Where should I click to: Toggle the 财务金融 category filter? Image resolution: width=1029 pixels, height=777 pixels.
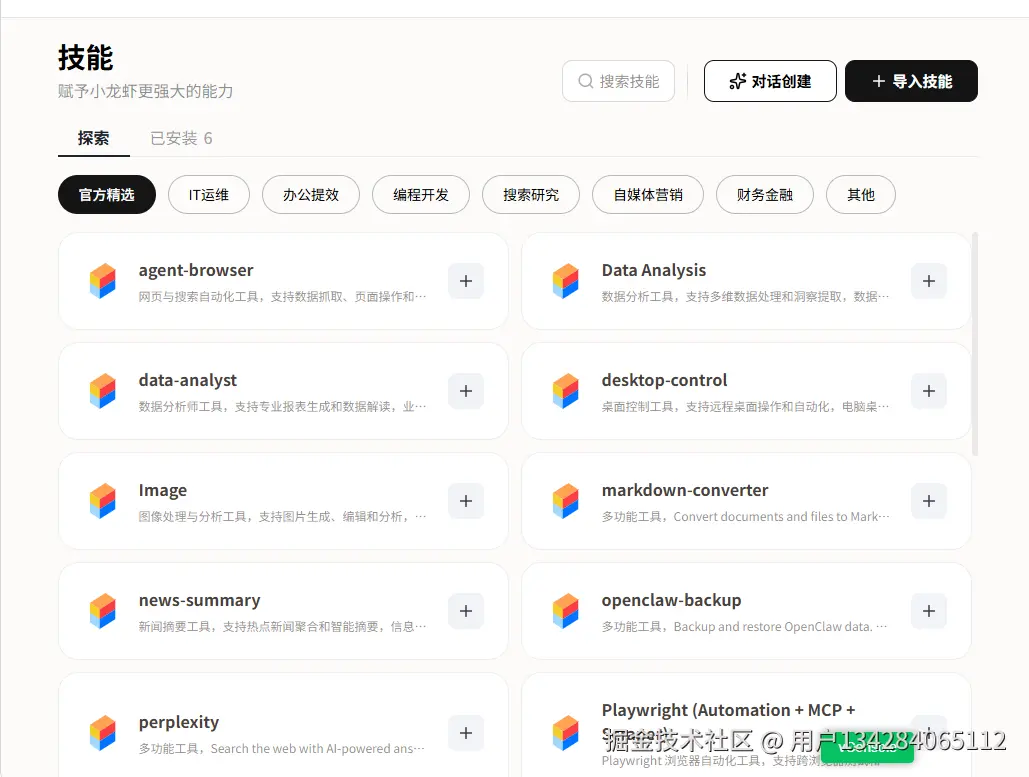764,195
